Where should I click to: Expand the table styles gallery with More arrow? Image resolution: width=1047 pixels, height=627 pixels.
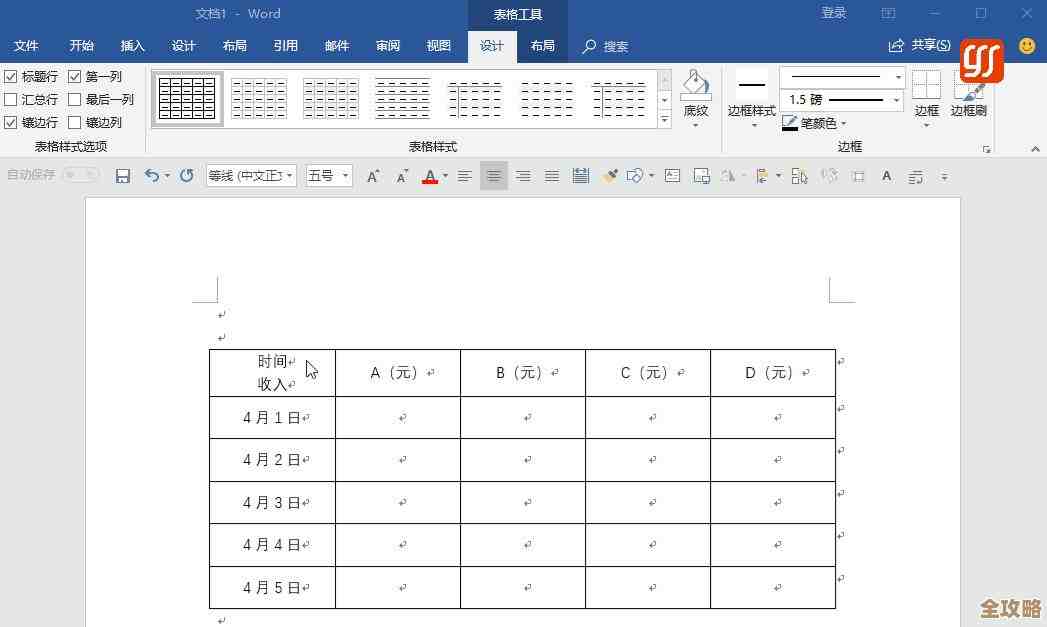pyautogui.click(x=663, y=120)
